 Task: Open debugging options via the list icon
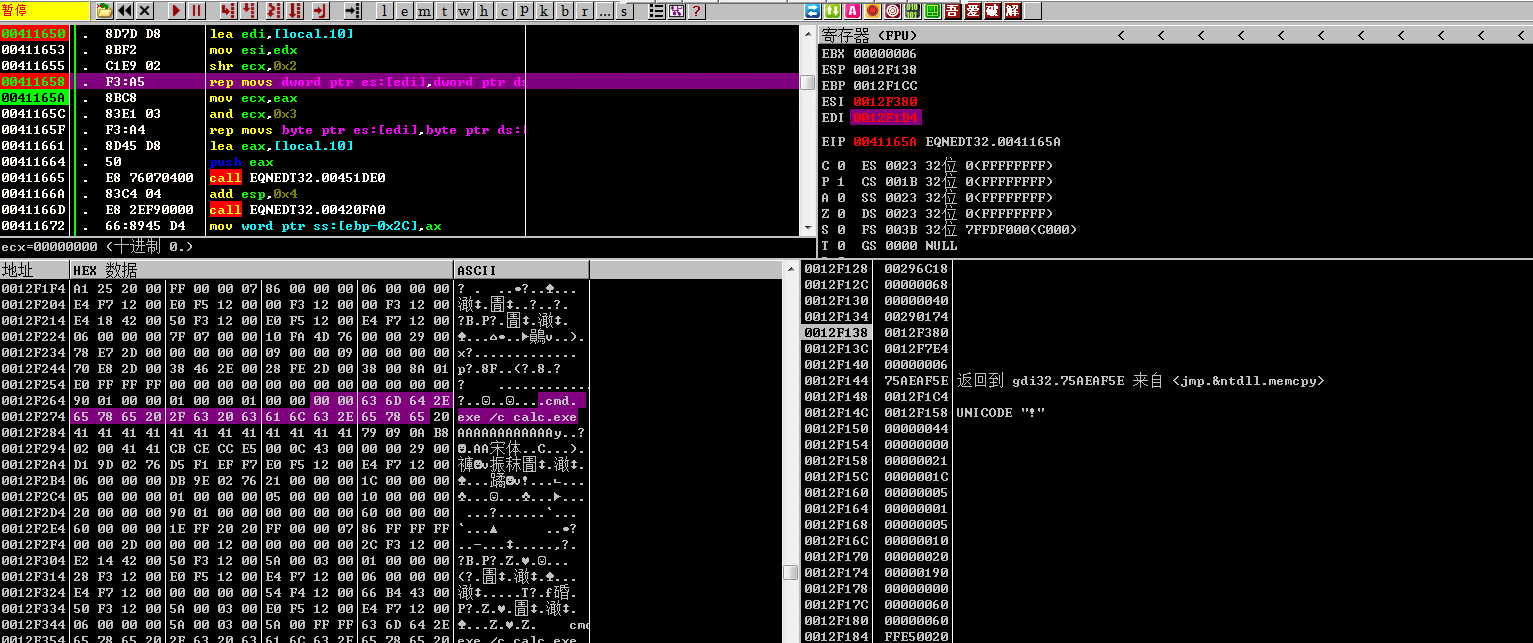(x=656, y=11)
